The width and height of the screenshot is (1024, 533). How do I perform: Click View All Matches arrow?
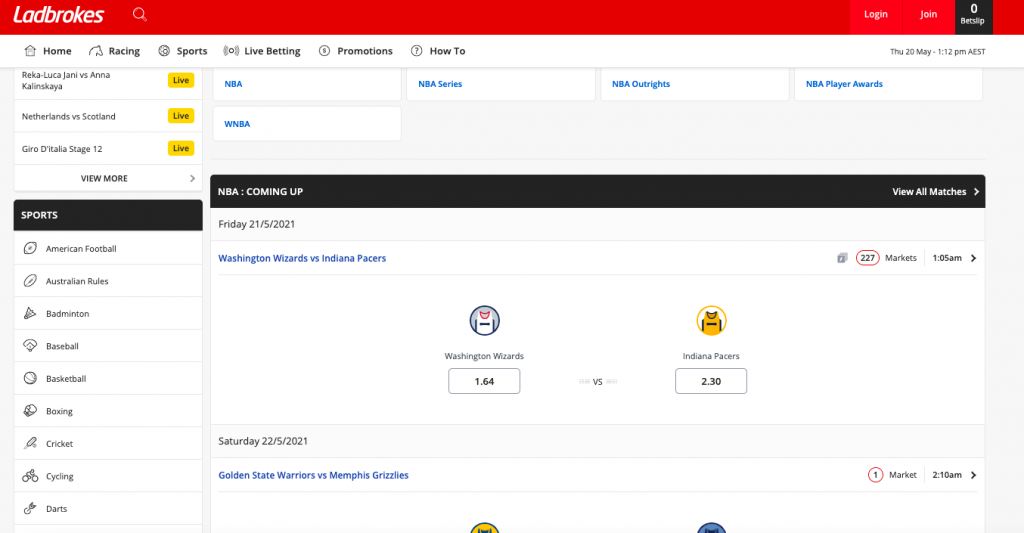point(976,191)
